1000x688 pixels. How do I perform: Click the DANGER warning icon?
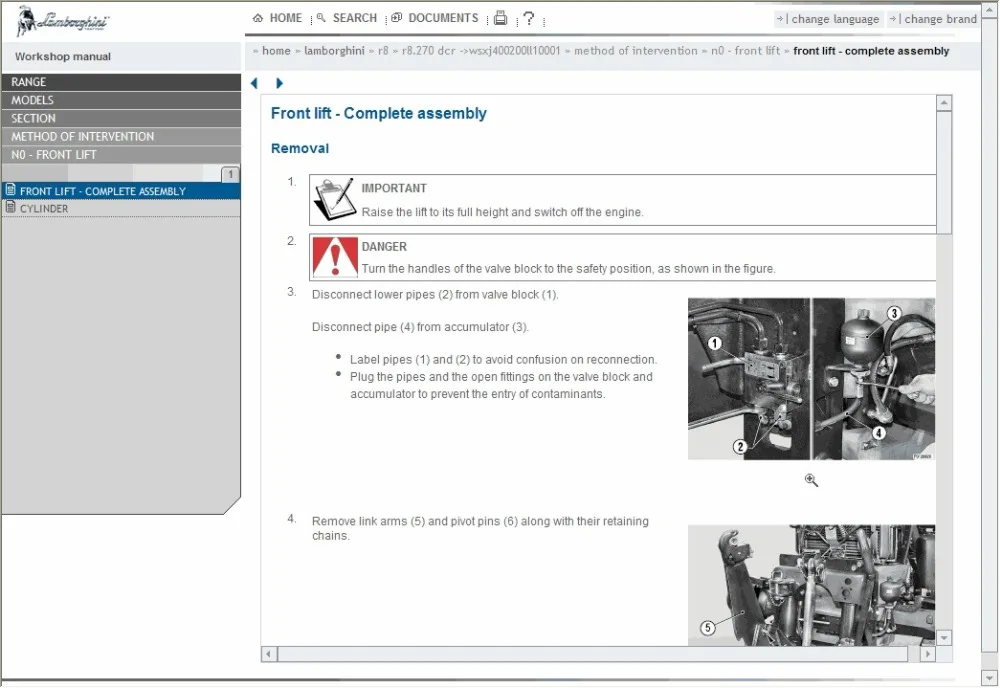tap(335, 257)
